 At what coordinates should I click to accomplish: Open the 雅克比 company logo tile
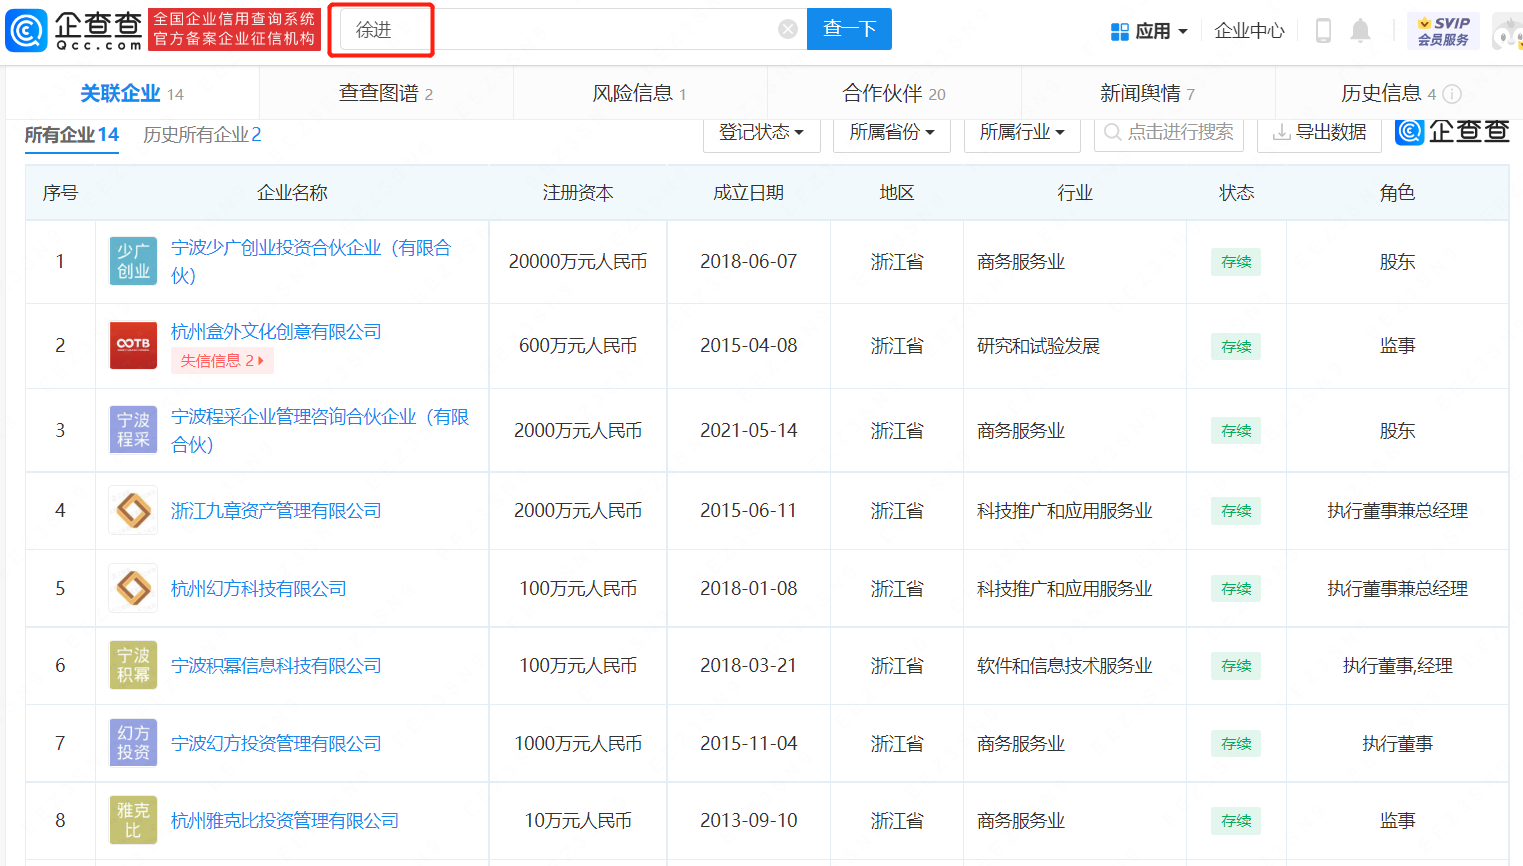point(133,820)
